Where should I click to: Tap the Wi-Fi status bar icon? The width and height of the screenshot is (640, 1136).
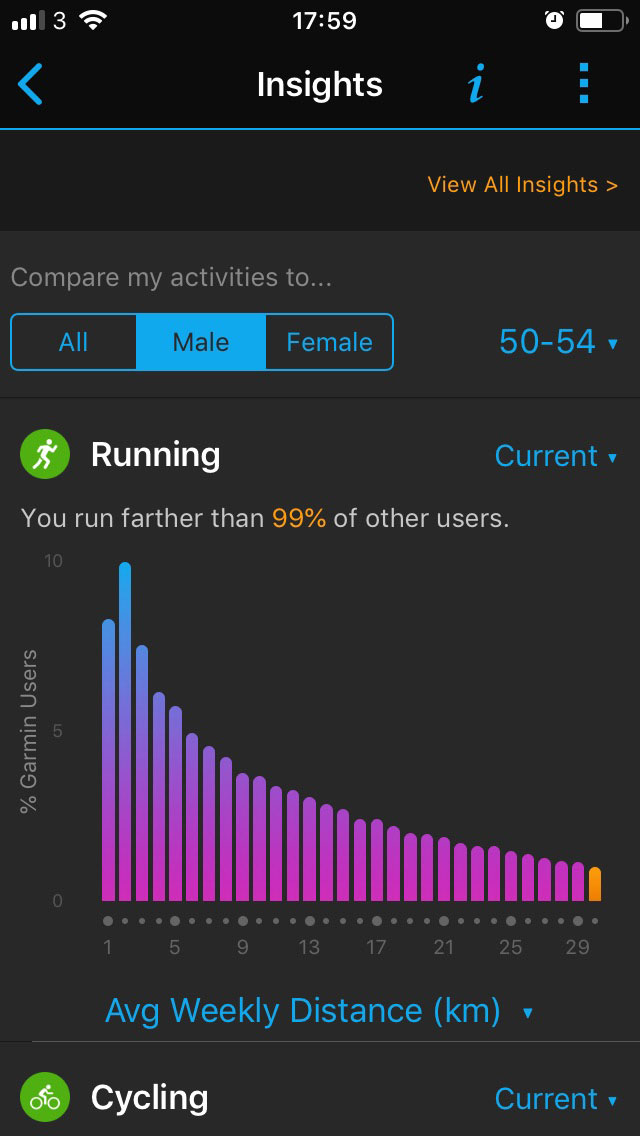pos(94,20)
